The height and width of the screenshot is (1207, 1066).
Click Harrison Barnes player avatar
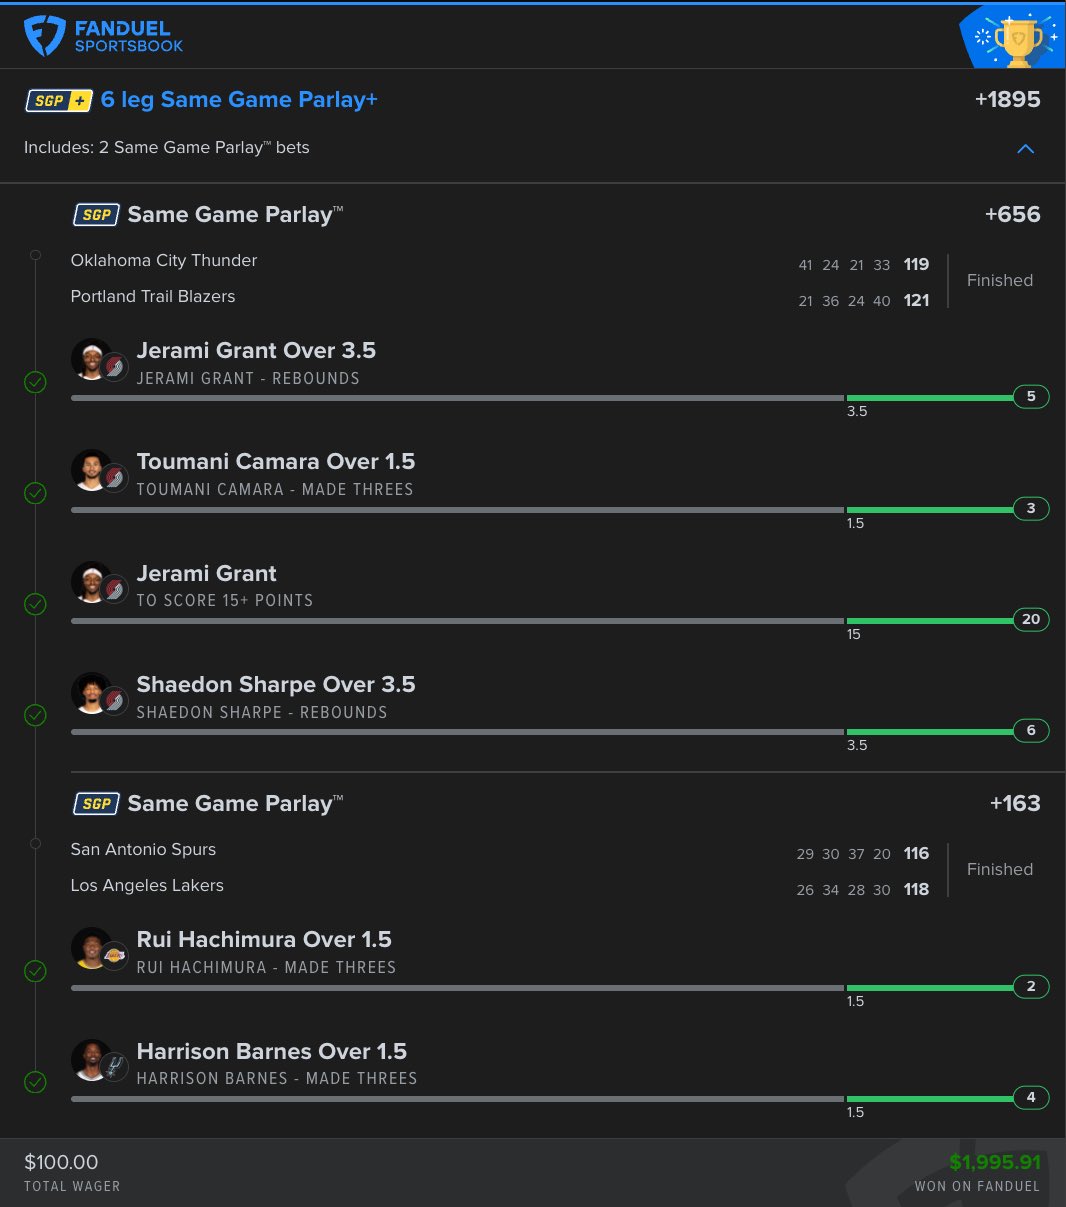[92, 1060]
